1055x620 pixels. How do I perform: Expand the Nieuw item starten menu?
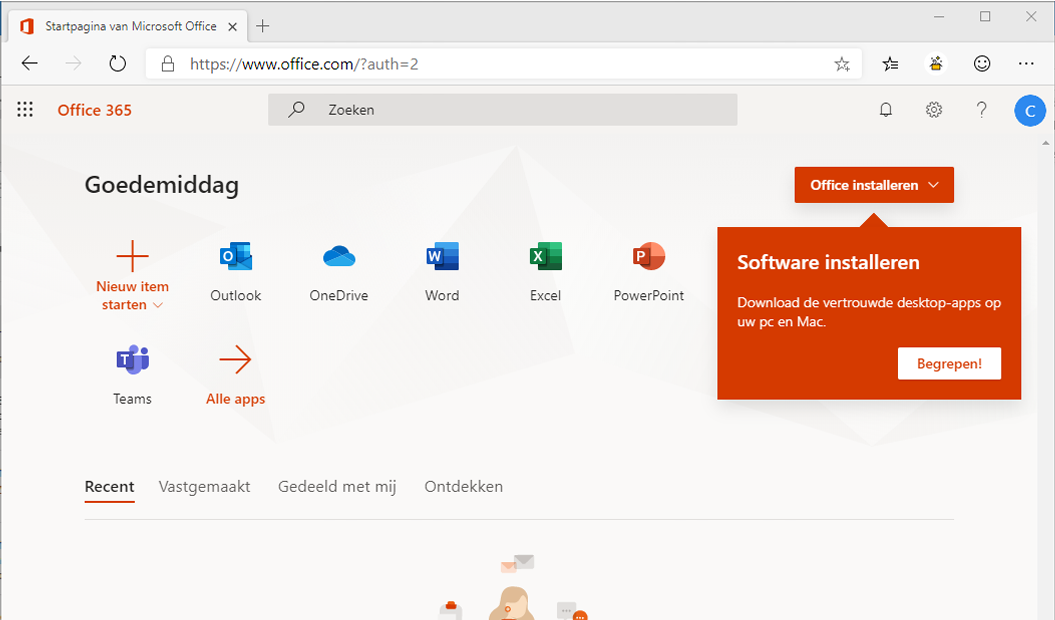point(133,276)
